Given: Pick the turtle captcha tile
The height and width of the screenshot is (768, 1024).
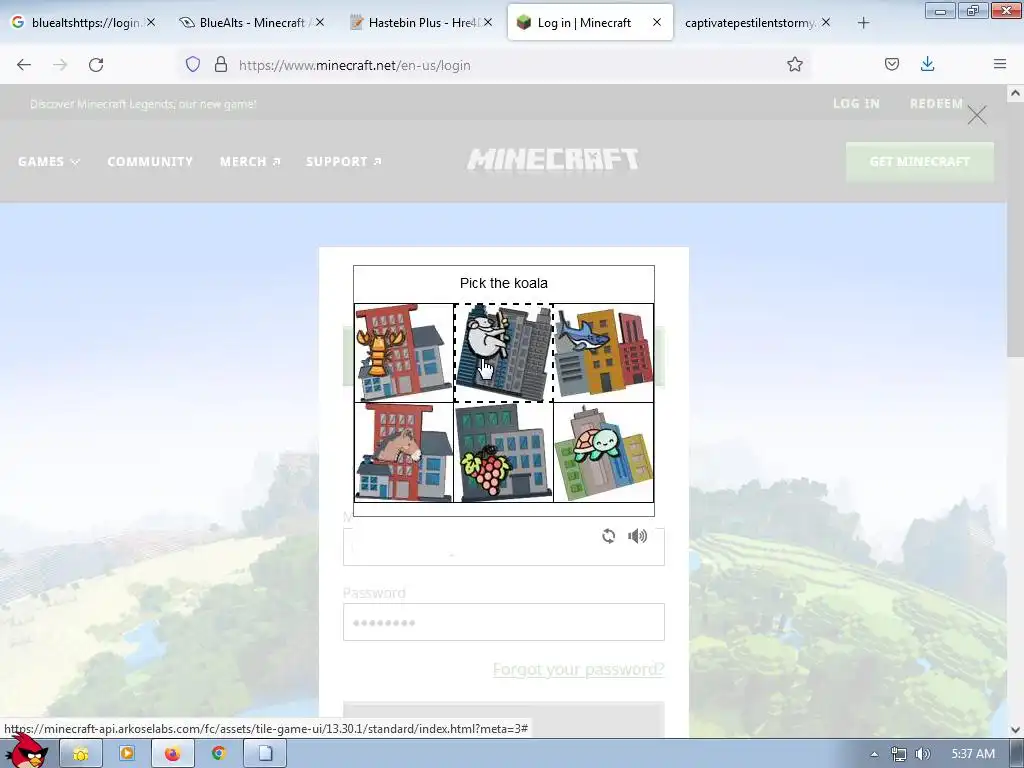Looking at the screenshot, I should point(603,453).
